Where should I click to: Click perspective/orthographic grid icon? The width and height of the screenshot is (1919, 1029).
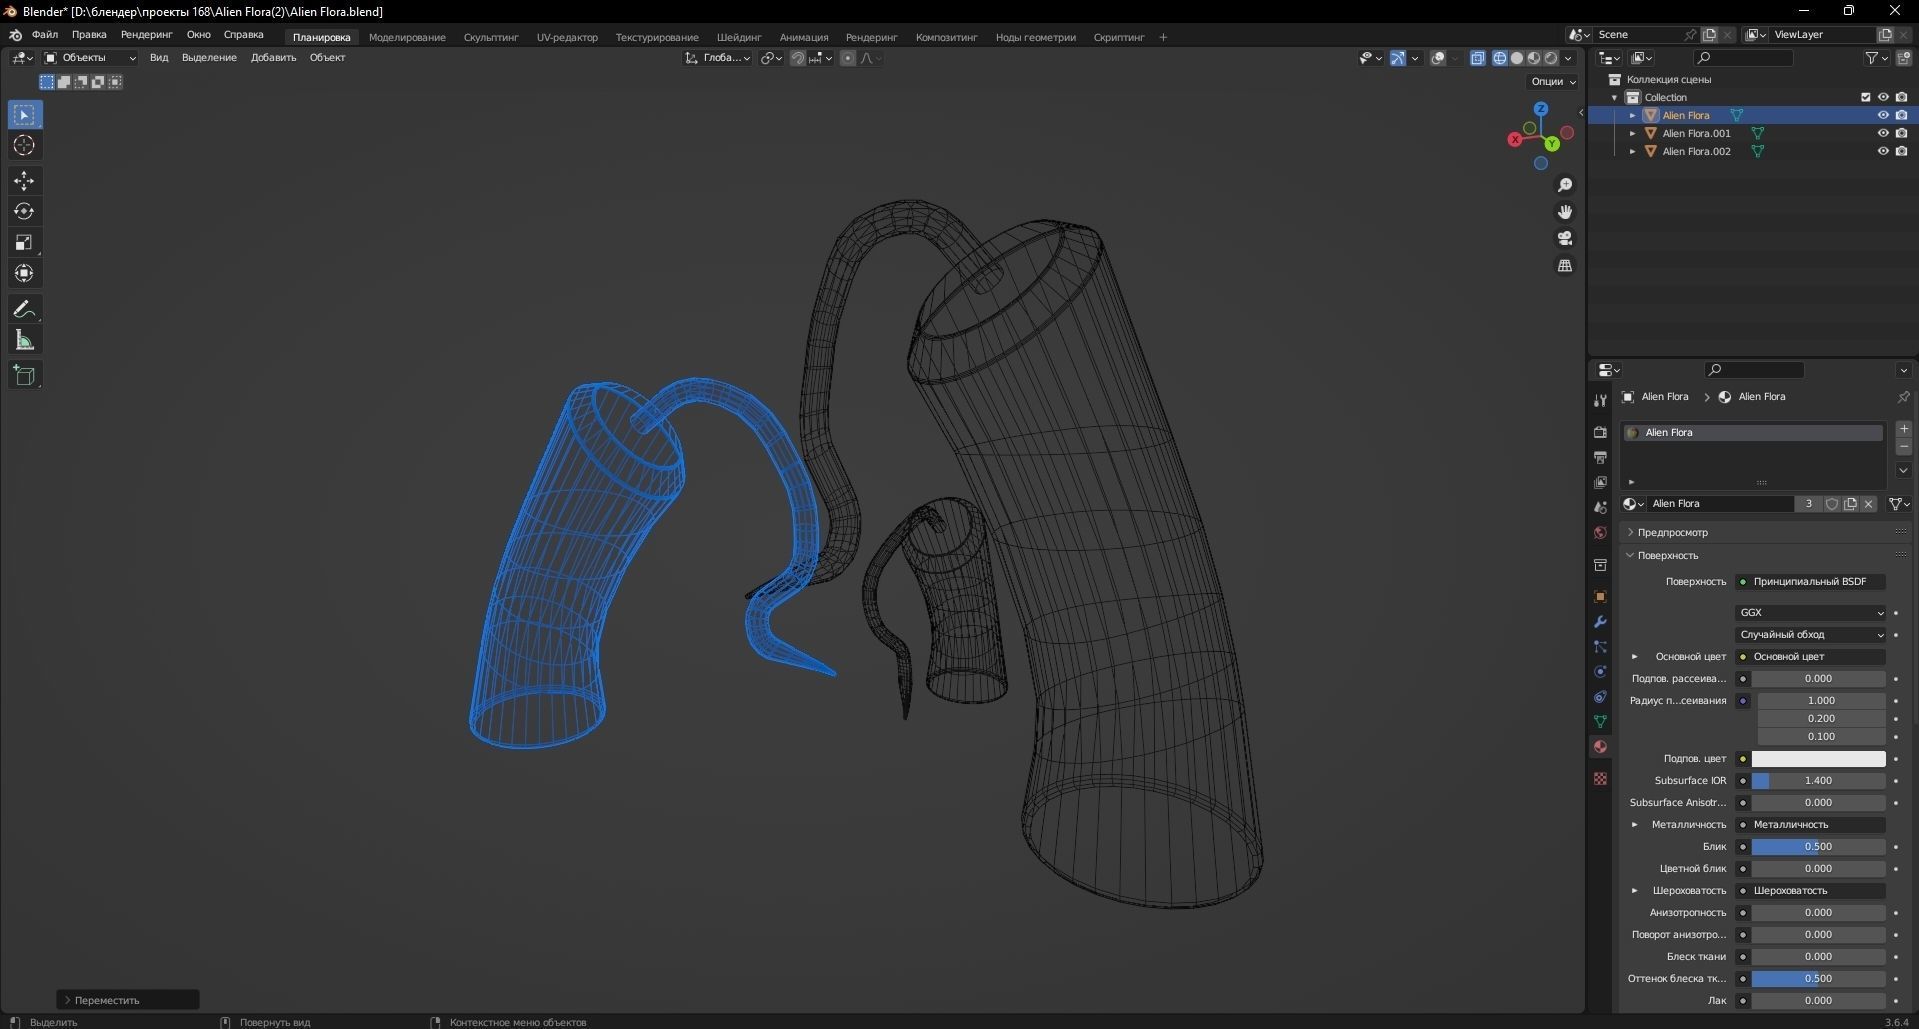click(x=1565, y=265)
